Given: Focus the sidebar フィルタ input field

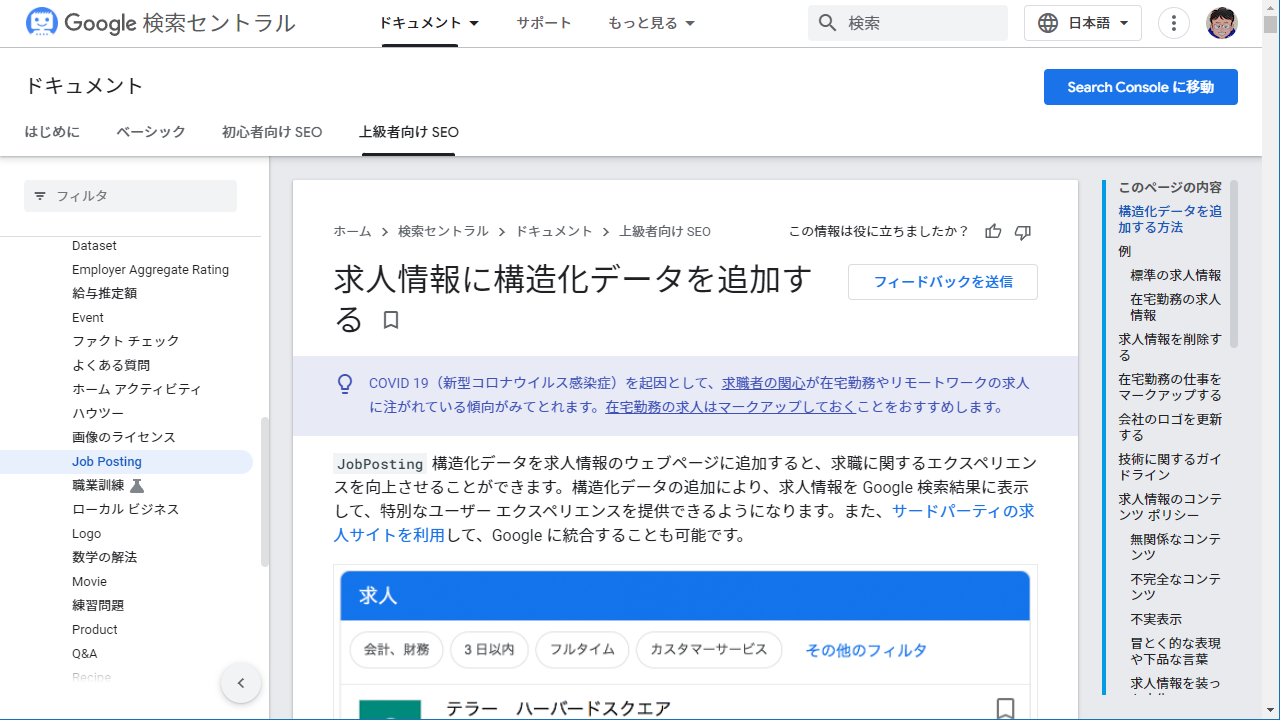Looking at the screenshot, I should coord(130,196).
